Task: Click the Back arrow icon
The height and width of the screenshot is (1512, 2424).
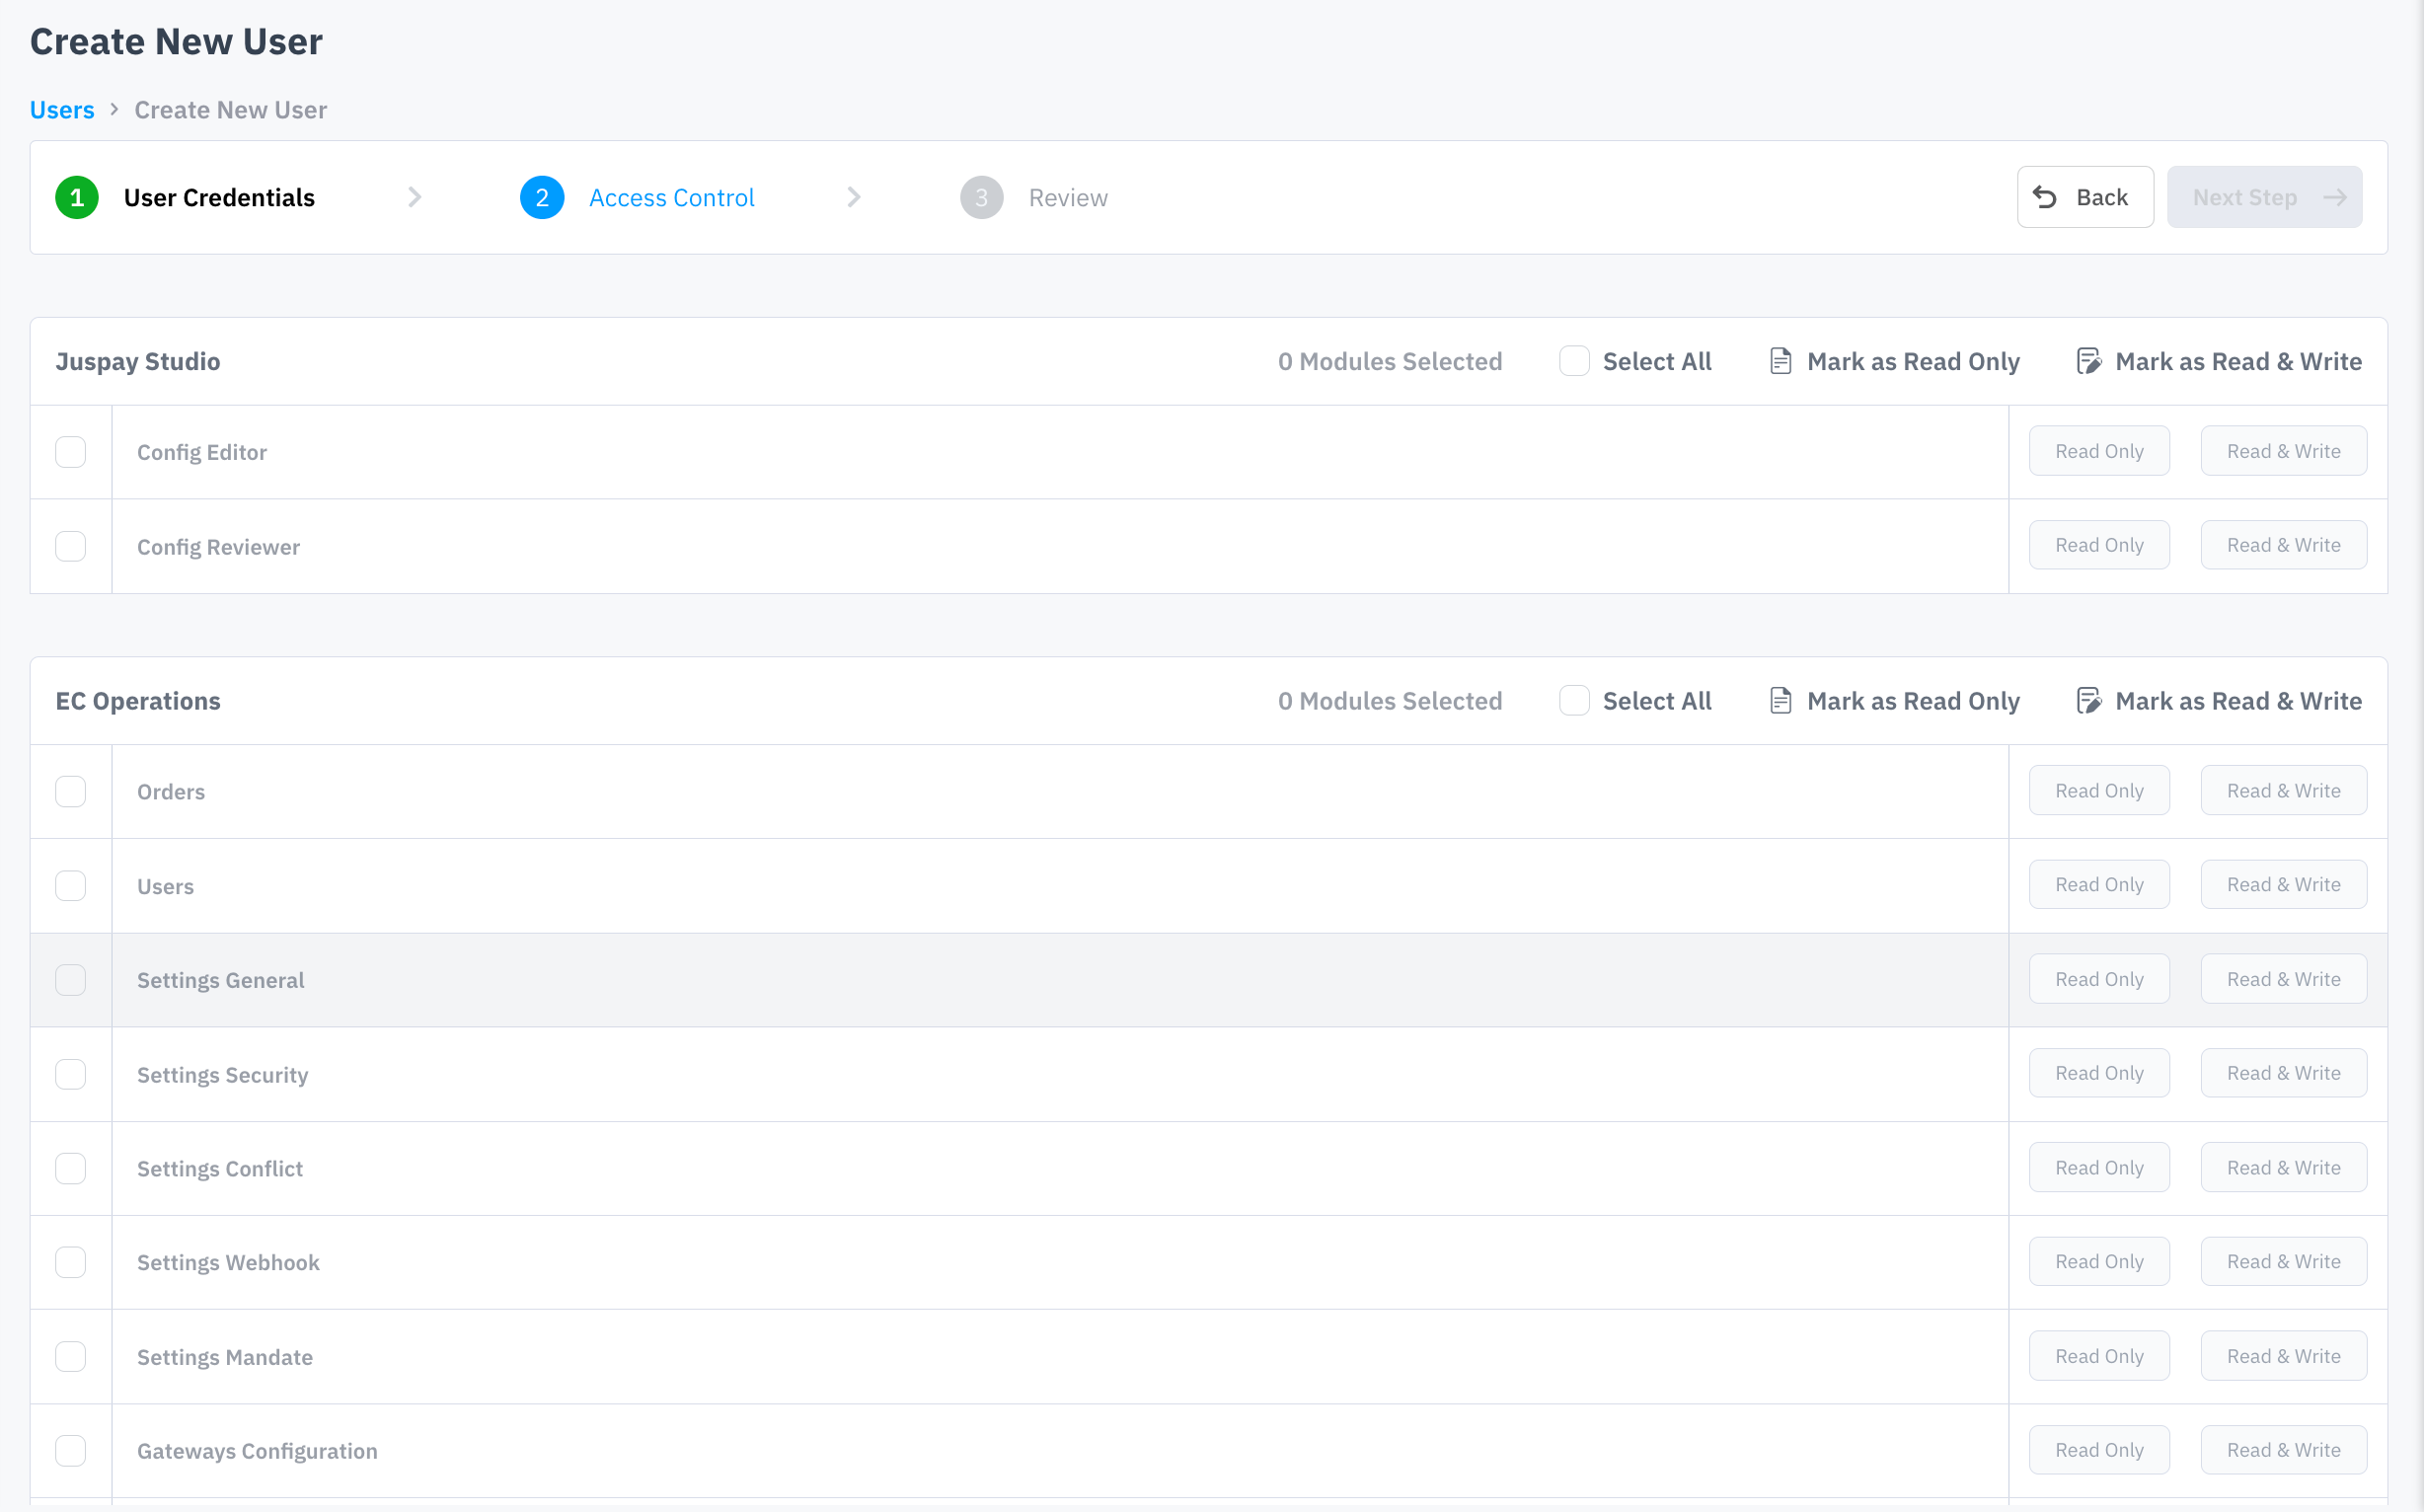Action: pos(2044,197)
